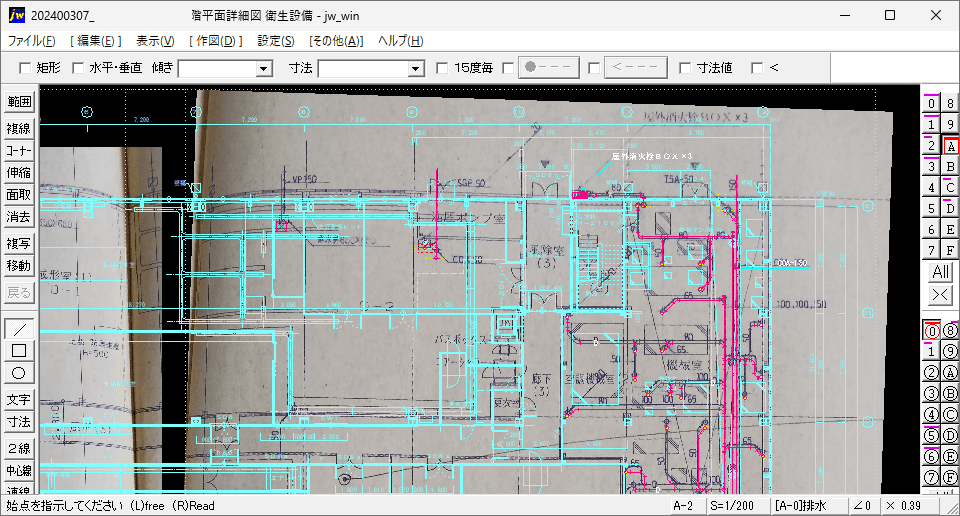Click the S=1/200 scale status field
Viewport: 960px width, 516px height.
click(x=732, y=506)
